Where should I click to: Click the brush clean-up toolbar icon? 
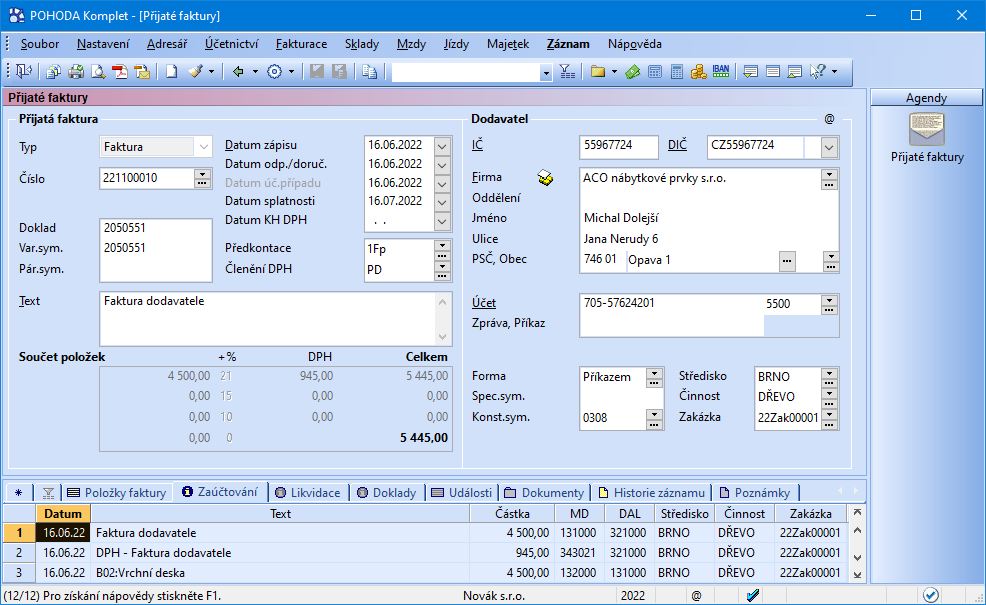(x=196, y=72)
